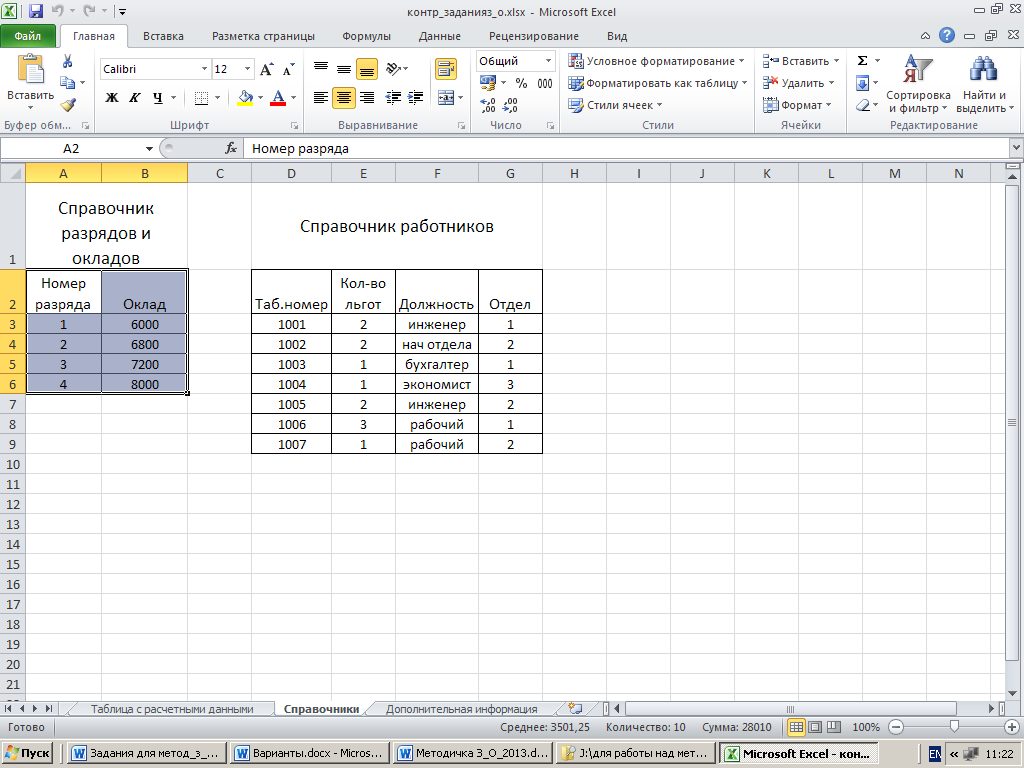Viewport: 1024px width, 768px height.
Task: Click the Cut scissors icon
Action: [x=67, y=61]
